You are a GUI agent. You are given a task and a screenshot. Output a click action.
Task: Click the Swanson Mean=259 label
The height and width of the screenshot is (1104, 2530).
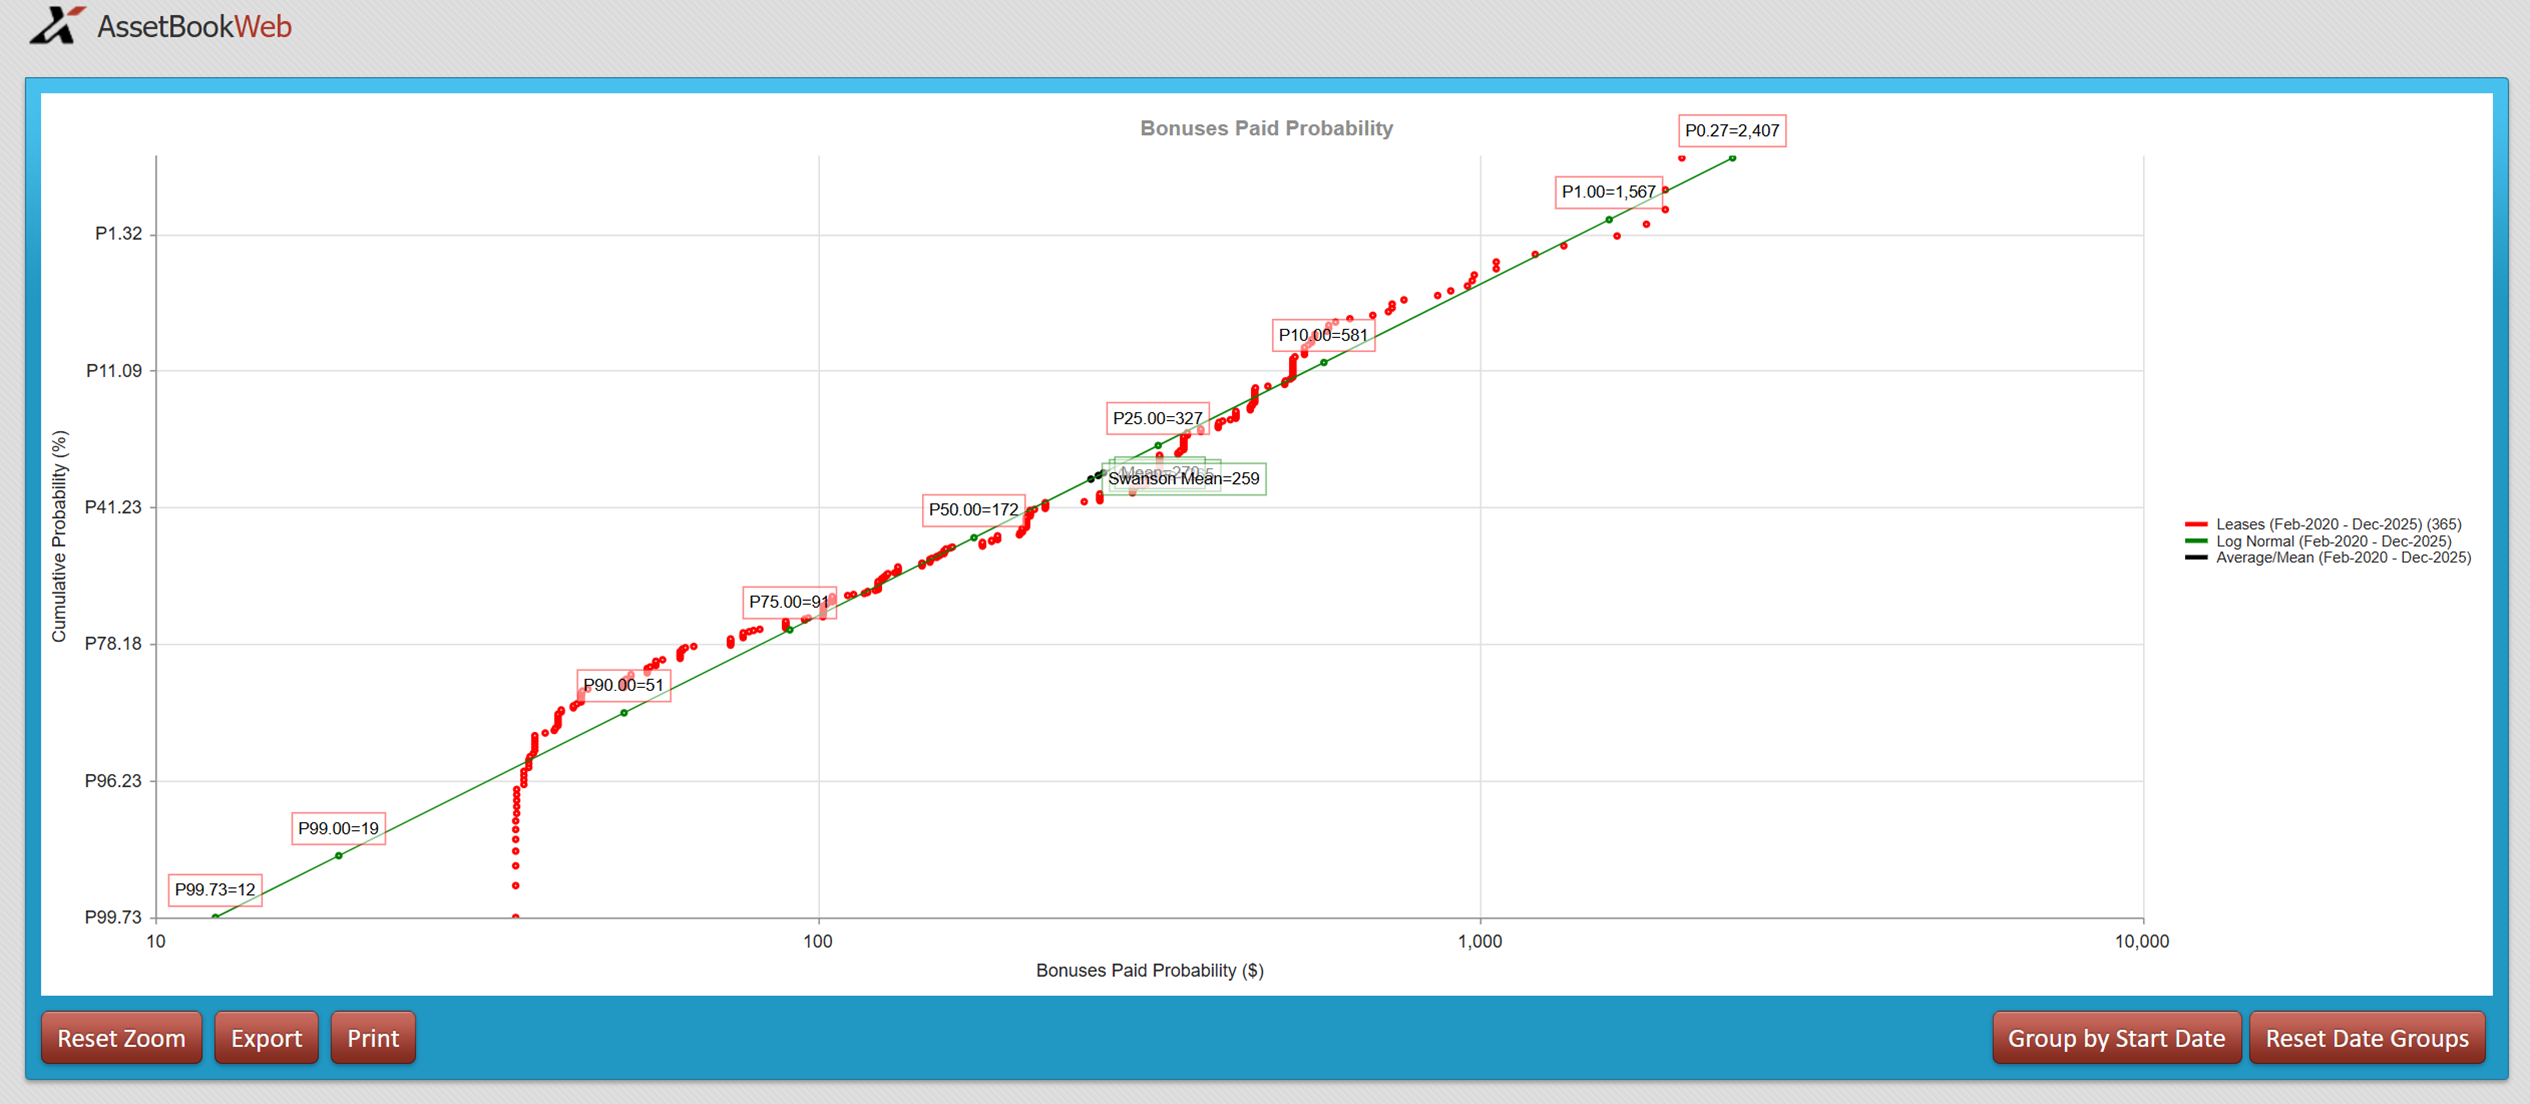(x=1183, y=479)
